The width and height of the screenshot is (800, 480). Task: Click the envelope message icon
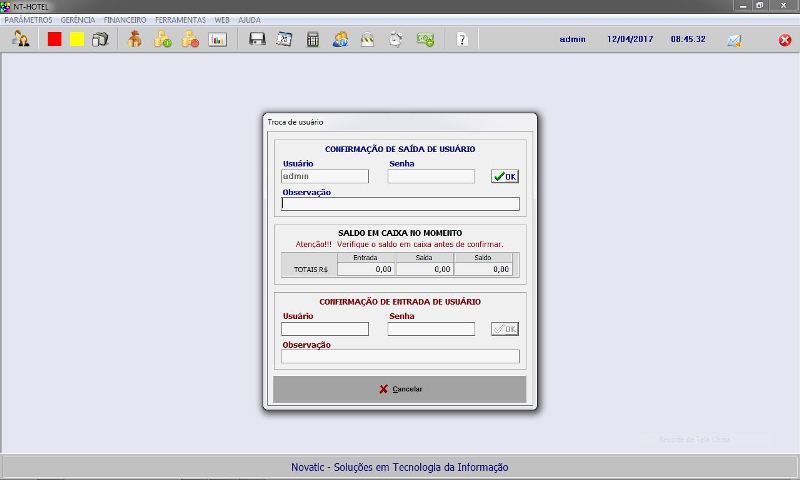(734, 40)
